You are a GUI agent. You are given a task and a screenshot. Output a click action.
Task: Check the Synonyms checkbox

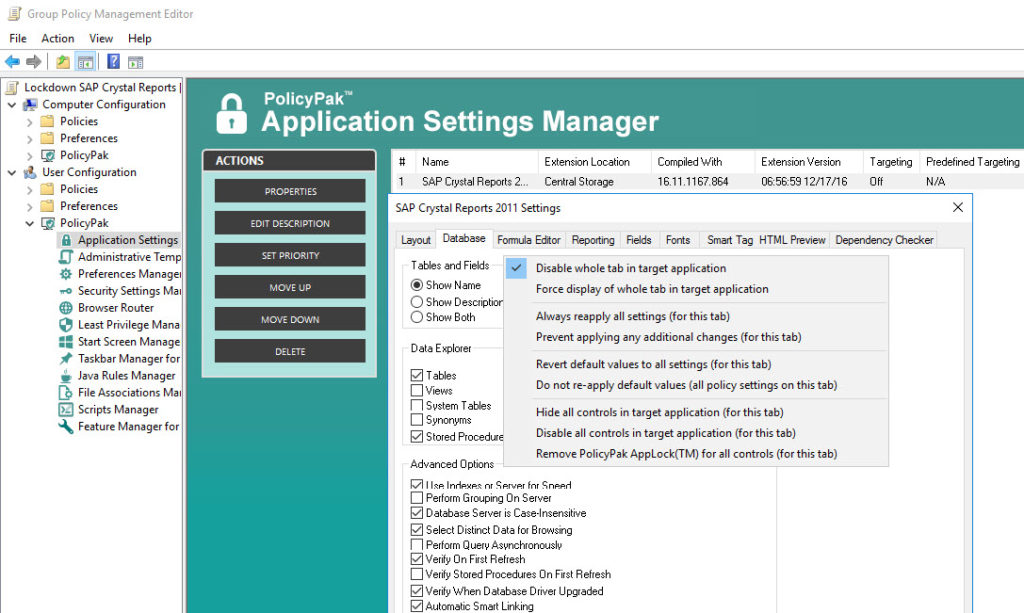click(417, 420)
